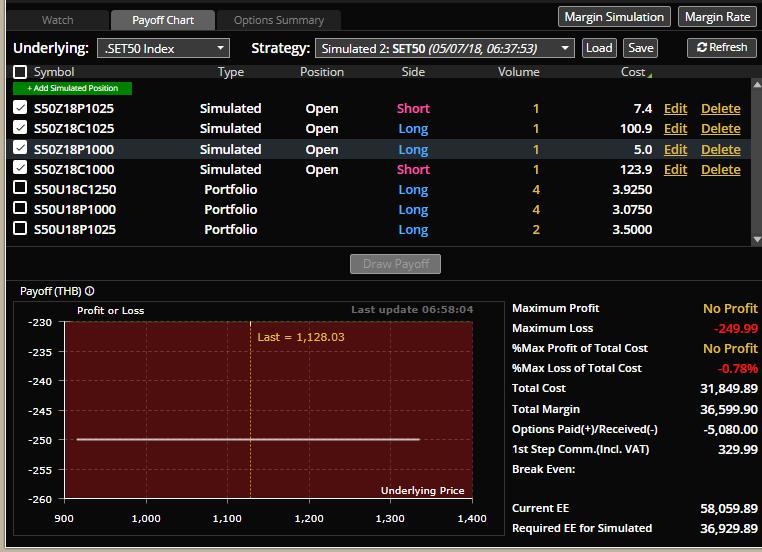This screenshot has height=552, width=762.
Task: Delete the S50Z18C1000 position
Action: coord(721,169)
